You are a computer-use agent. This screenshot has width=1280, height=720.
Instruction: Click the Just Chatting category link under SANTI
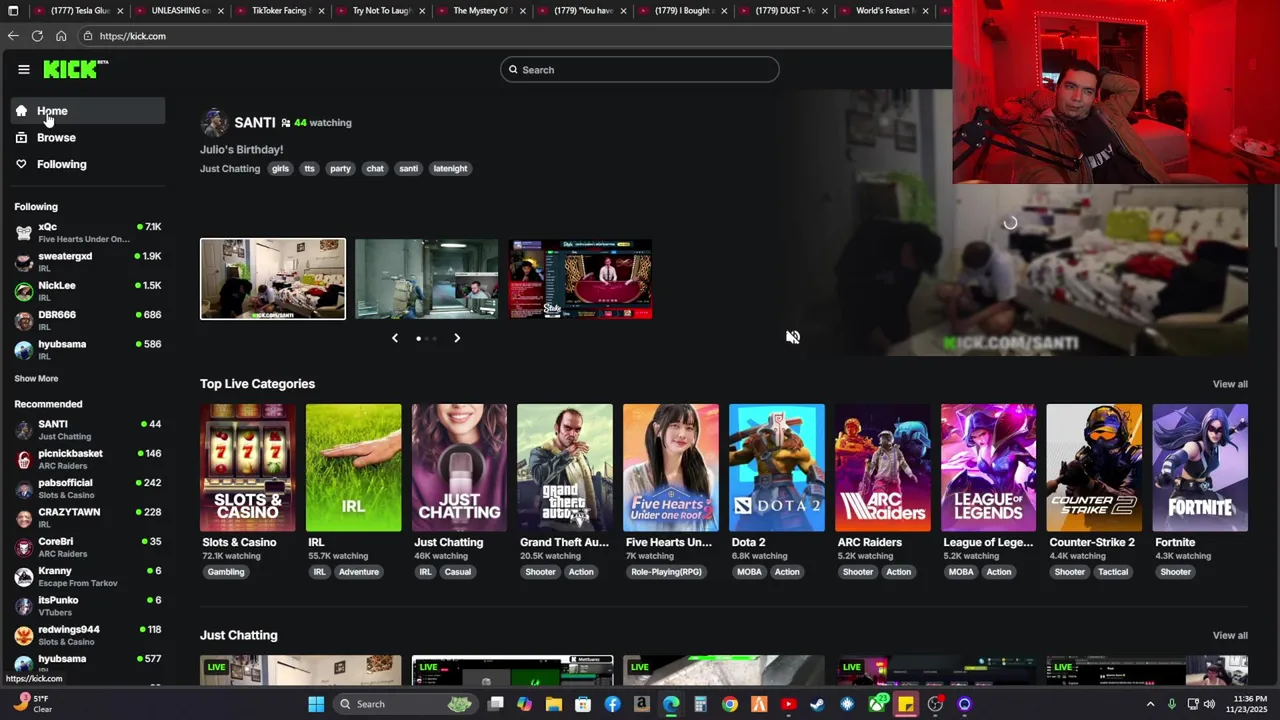pyautogui.click(x=230, y=168)
